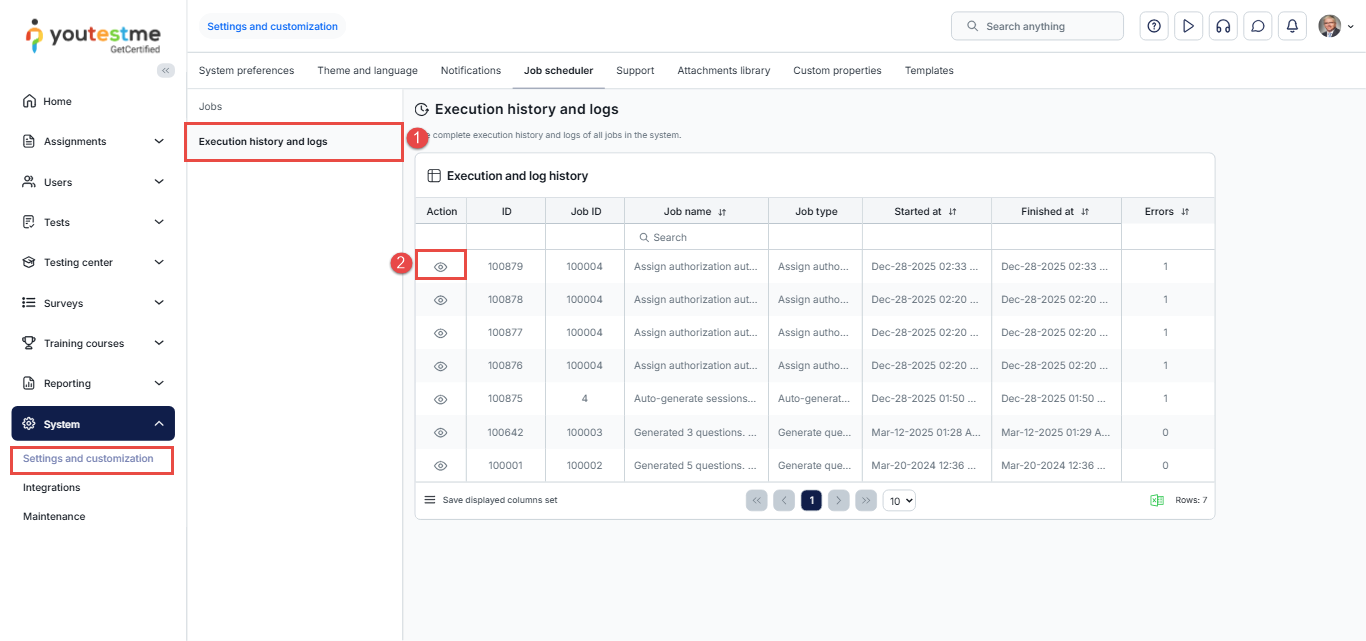Open the Jobs list link
1366x641 pixels.
[x=210, y=106]
